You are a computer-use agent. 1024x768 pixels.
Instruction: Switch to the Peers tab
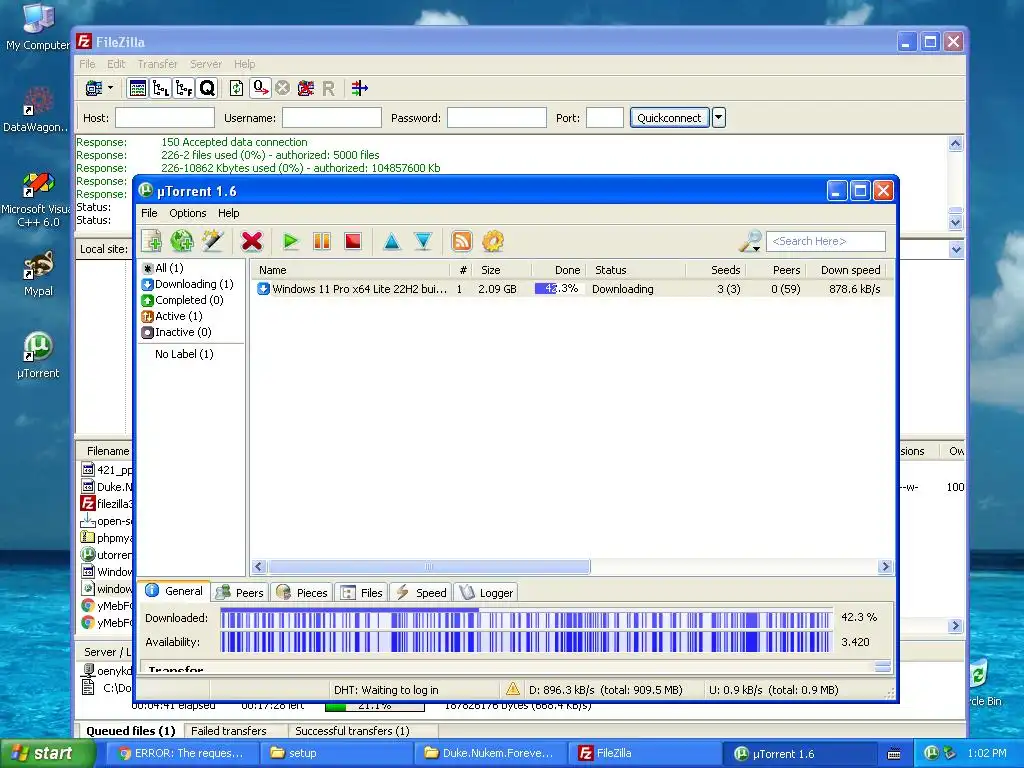240,592
